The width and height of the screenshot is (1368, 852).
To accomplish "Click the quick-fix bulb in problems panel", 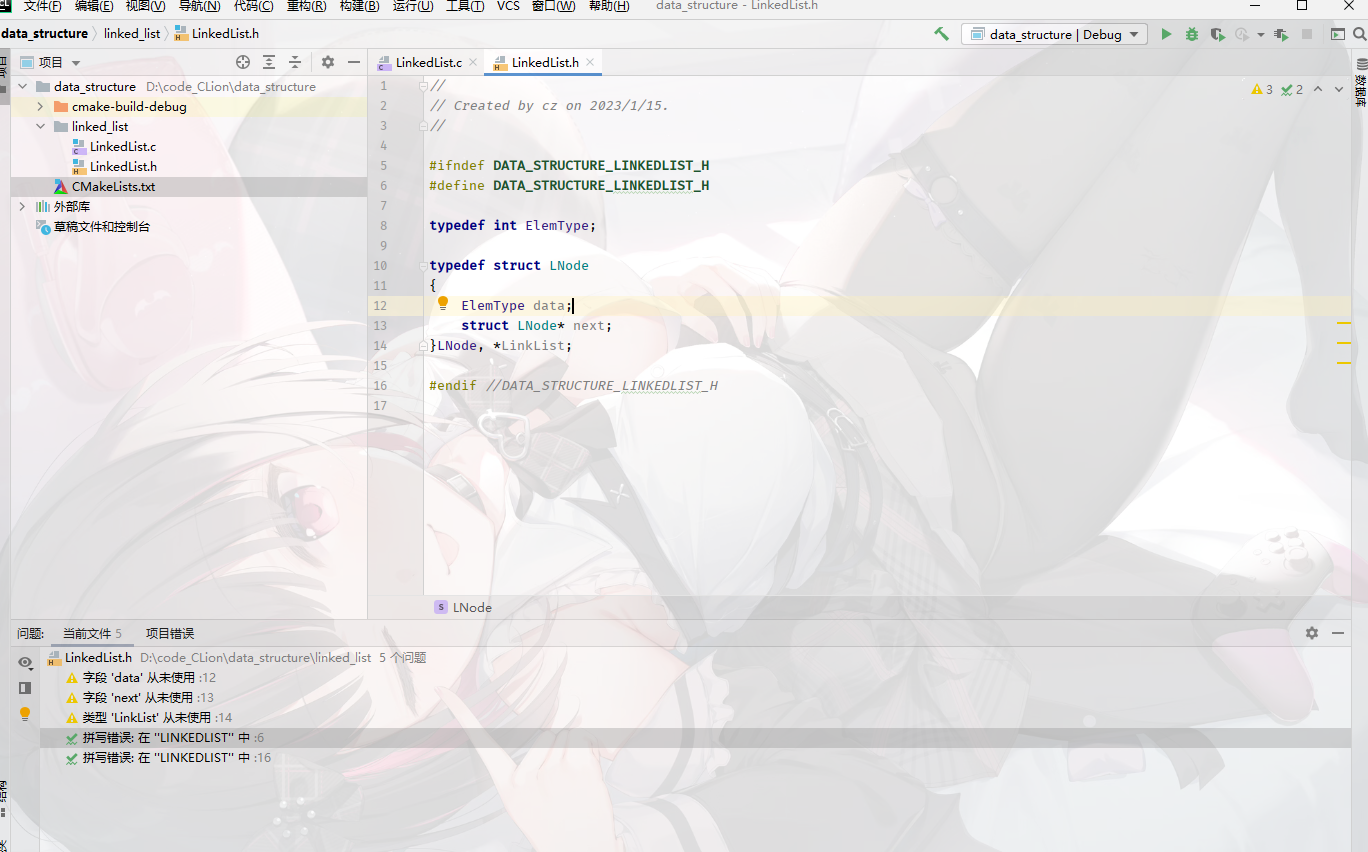I will [x=25, y=714].
